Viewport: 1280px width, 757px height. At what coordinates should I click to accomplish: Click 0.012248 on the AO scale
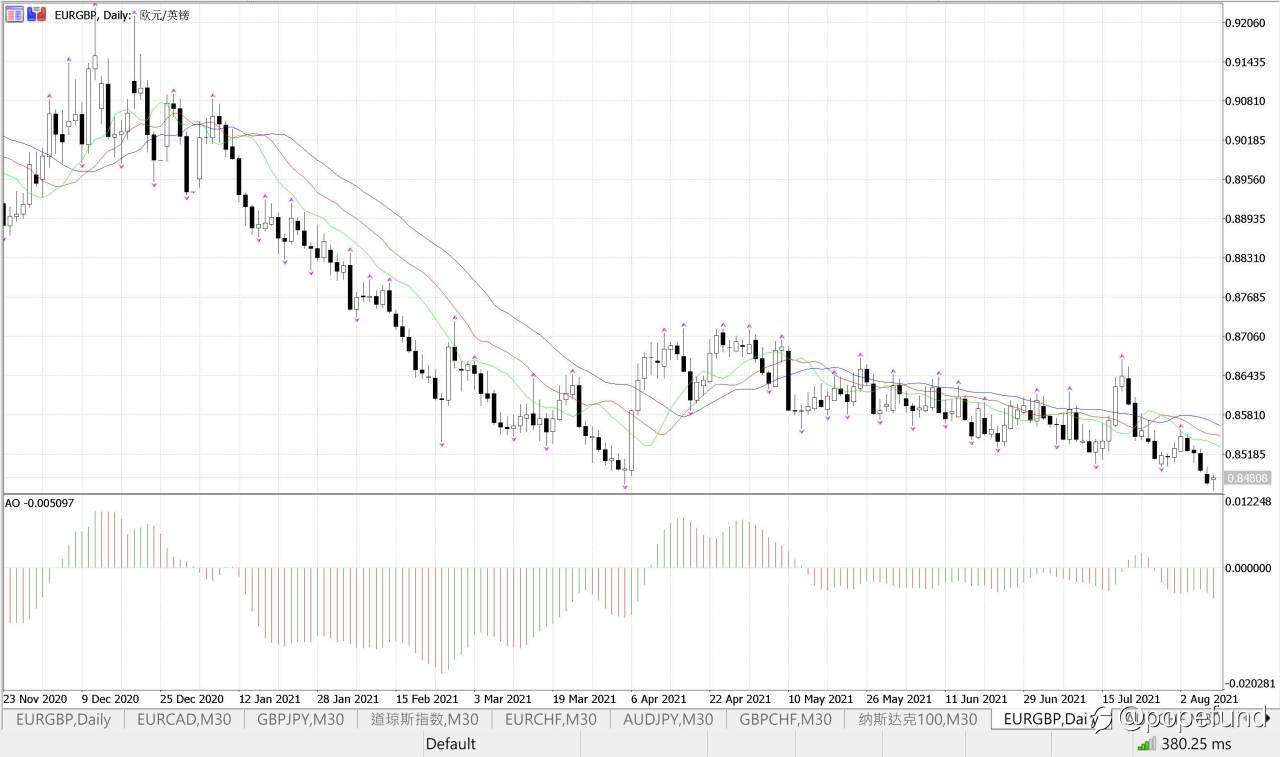(1249, 501)
